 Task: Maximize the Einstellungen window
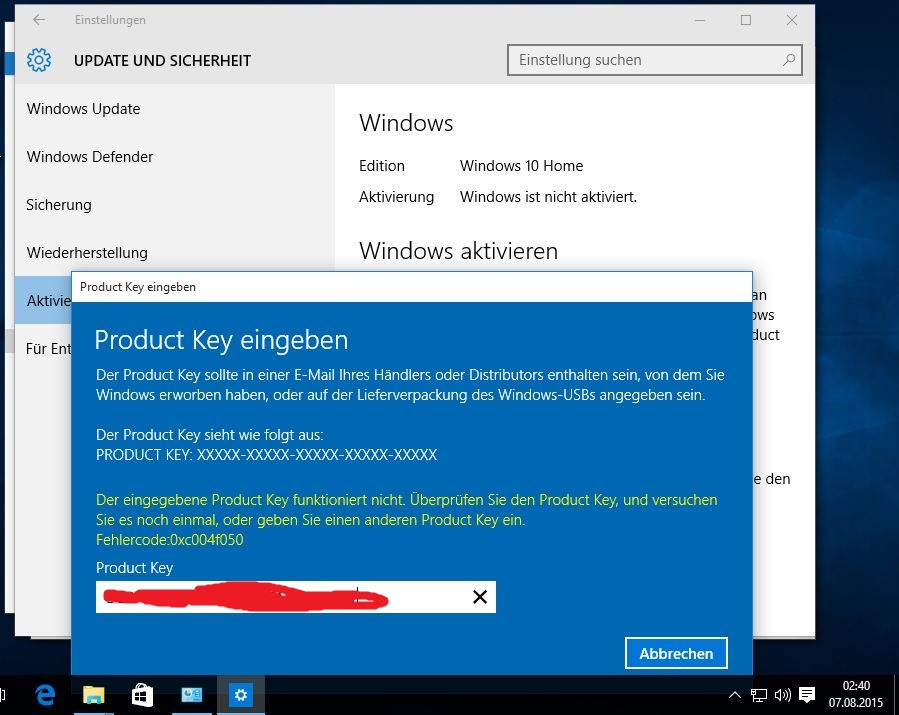746,20
